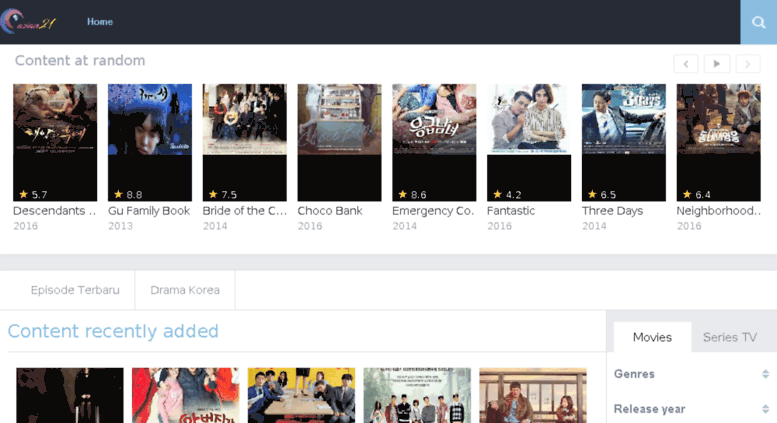Viewport: 777px width, 423px height.
Task: Open the Home menu link
Action: click(x=100, y=22)
